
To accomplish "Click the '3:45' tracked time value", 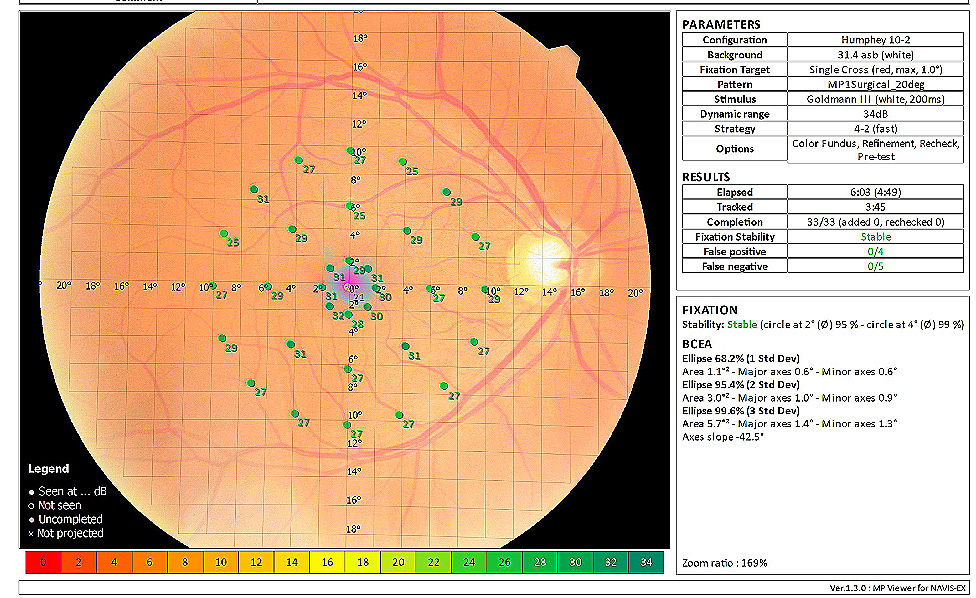I will [875, 207].
